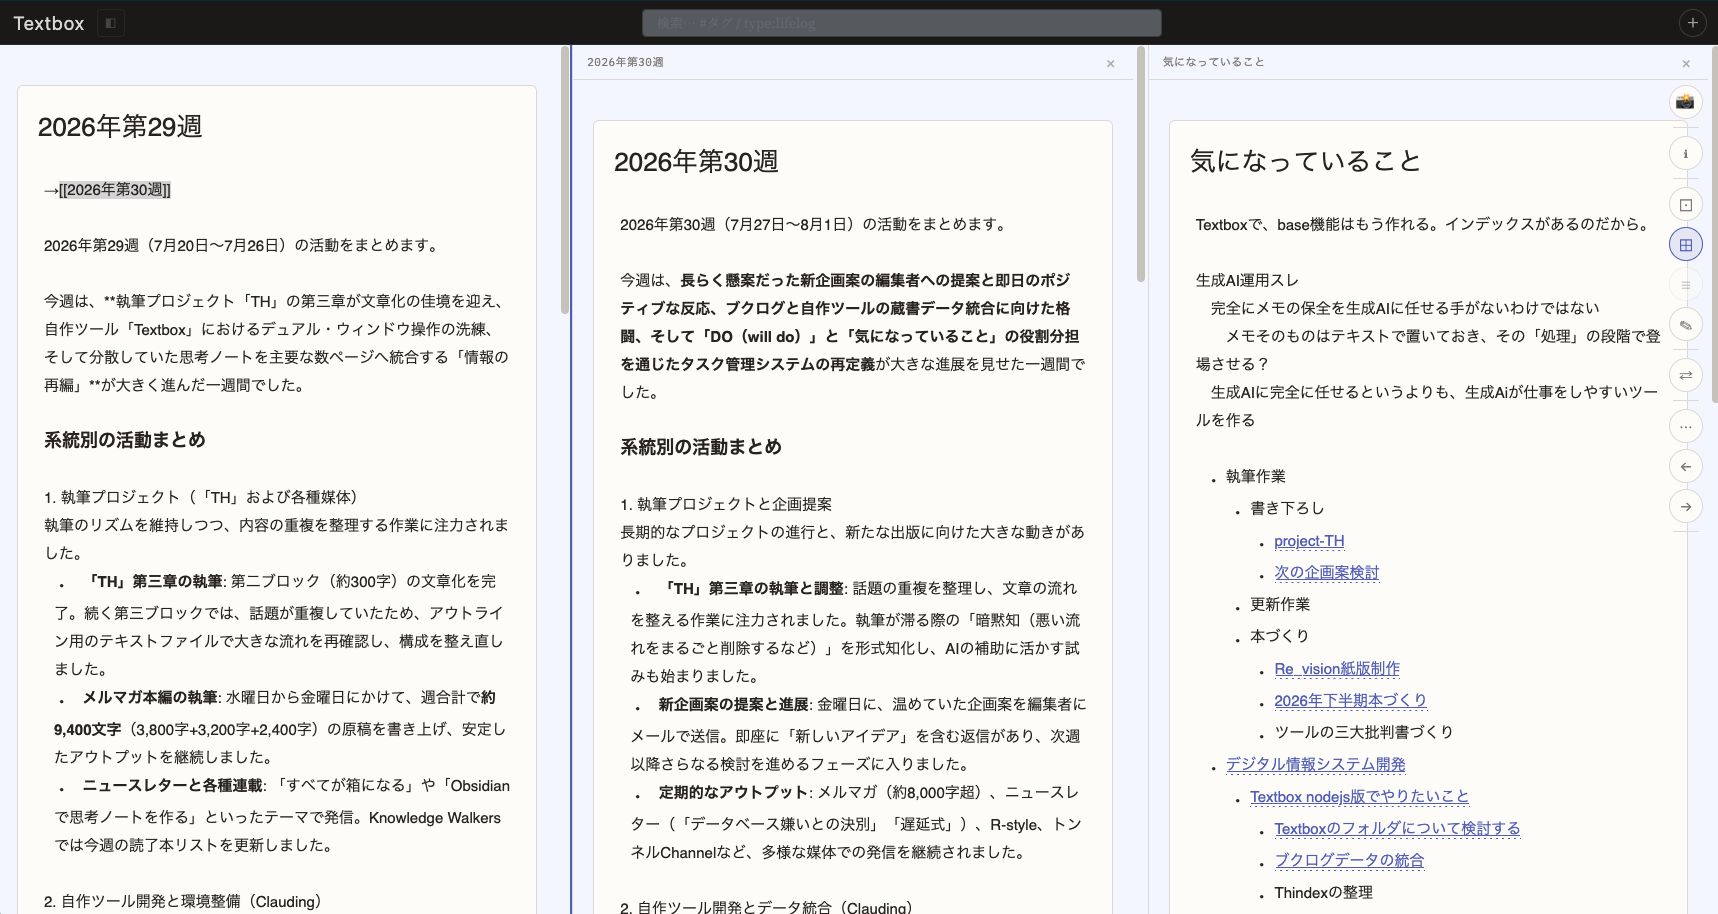The image size is (1718, 914).
Task: Click the 執筆作業 list item
Action: tap(1256, 477)
